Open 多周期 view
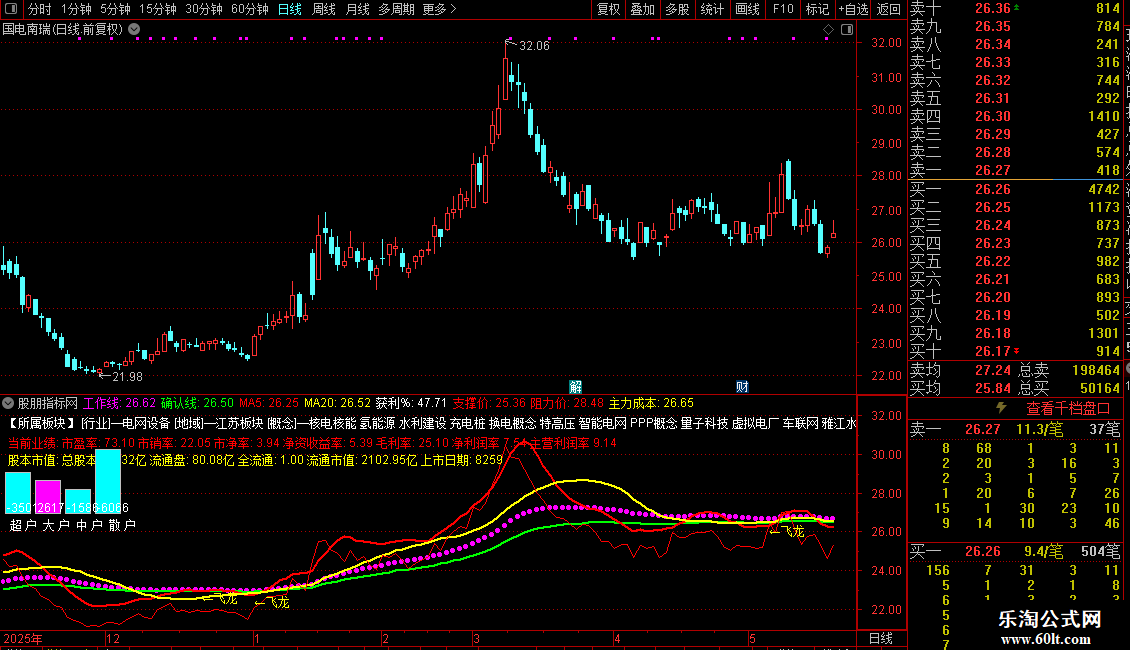This screenshot has width=1130, height=650. (x=396, y=9)
